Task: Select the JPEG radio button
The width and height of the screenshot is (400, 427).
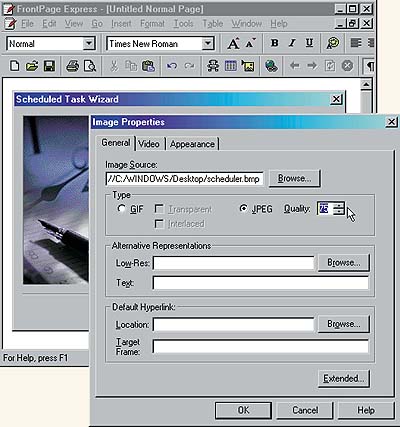Action: tap(244, 208)
